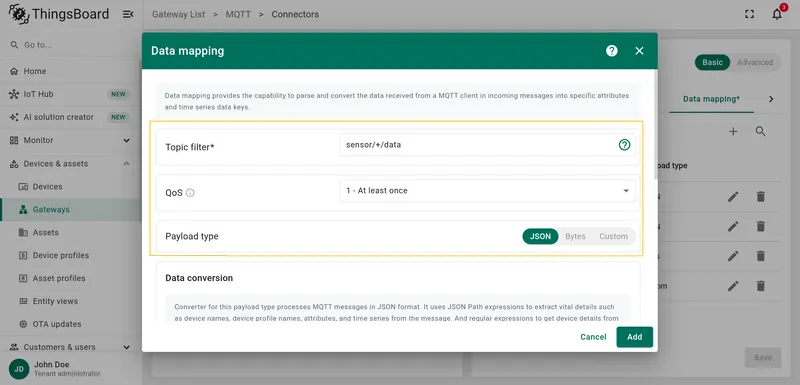The image size is (800, 385).
Task: Click the Devices & assets icon
Action: pyautogui.click(x=14, y=164)
